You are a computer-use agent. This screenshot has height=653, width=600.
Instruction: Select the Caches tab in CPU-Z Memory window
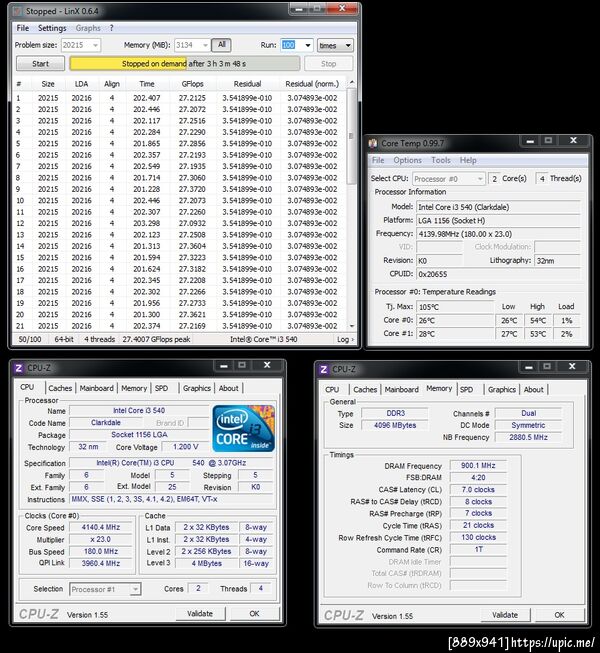coord(365,389)
